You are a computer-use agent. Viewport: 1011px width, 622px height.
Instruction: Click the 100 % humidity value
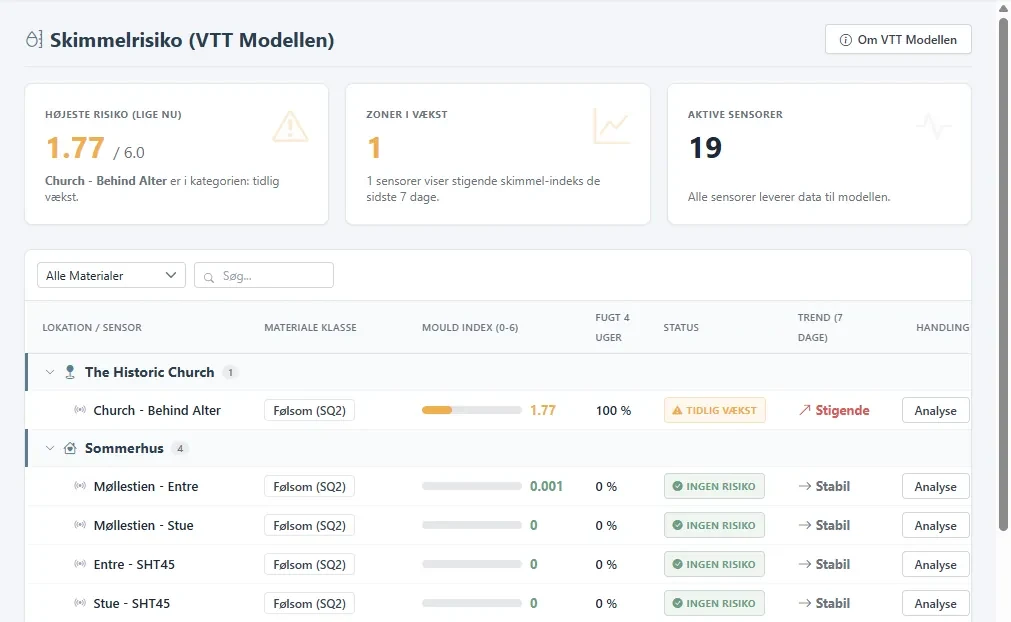(613, 410)
